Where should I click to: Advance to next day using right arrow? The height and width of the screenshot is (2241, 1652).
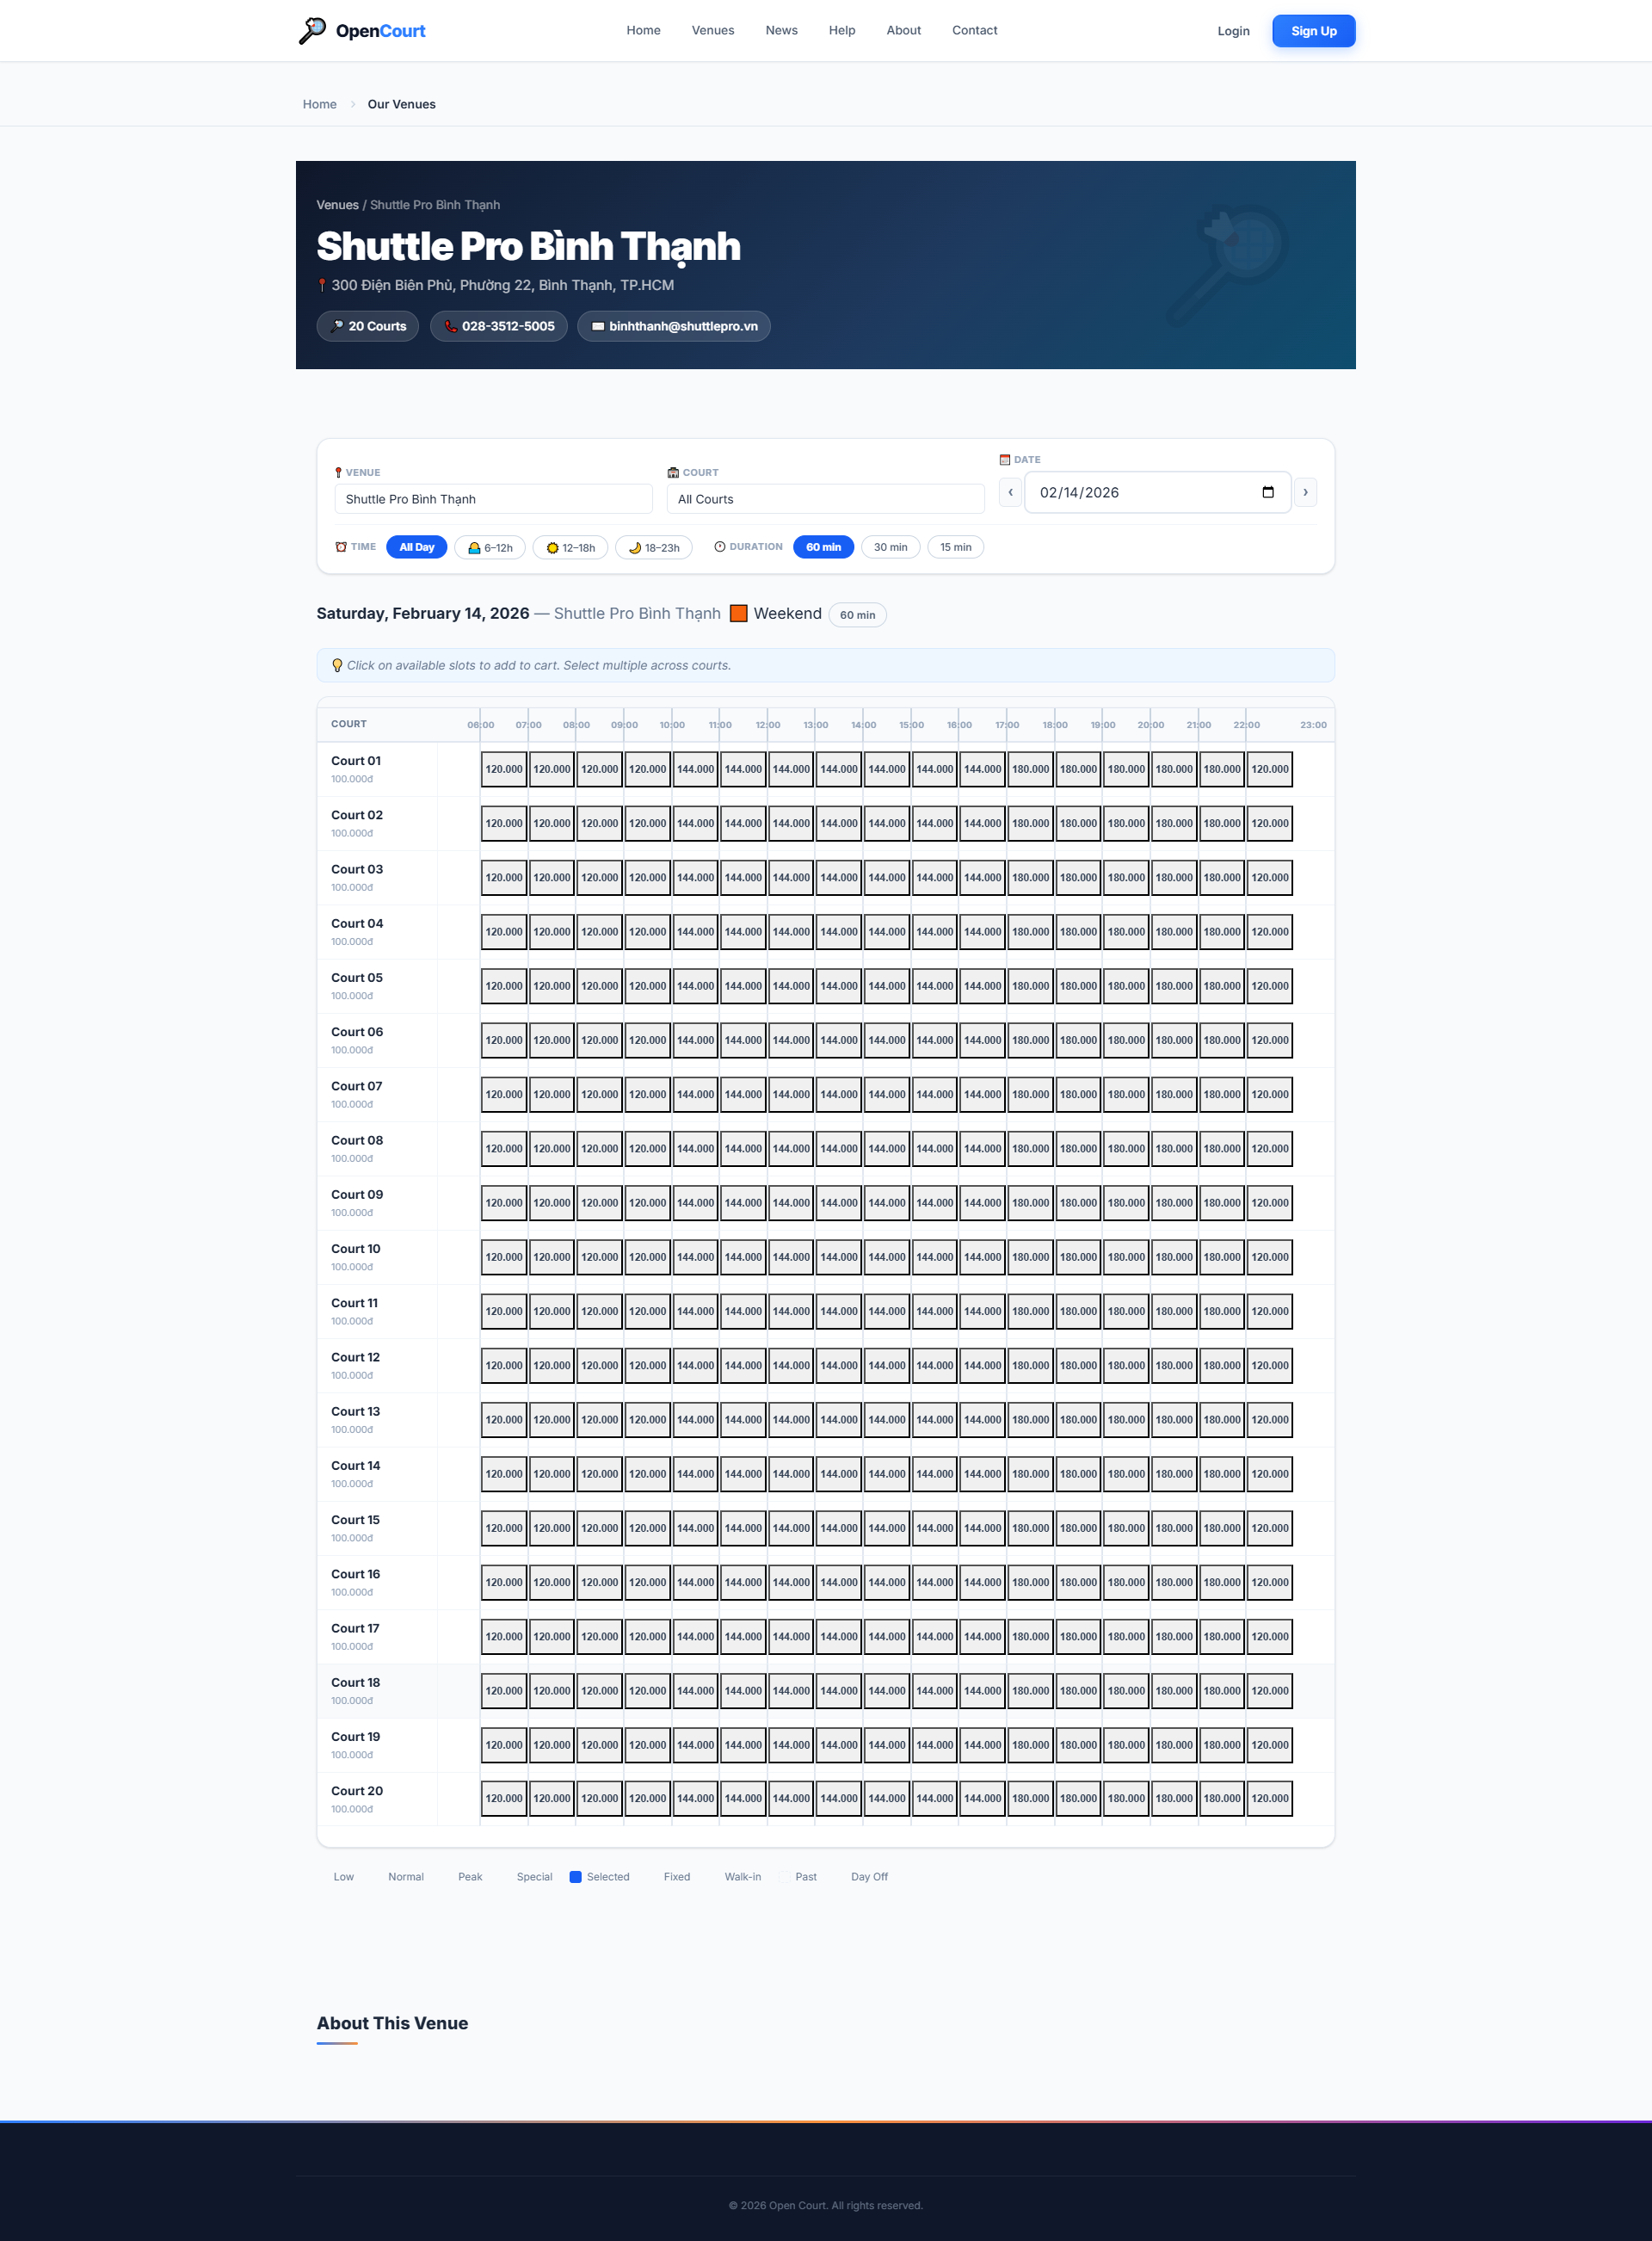1304,492
